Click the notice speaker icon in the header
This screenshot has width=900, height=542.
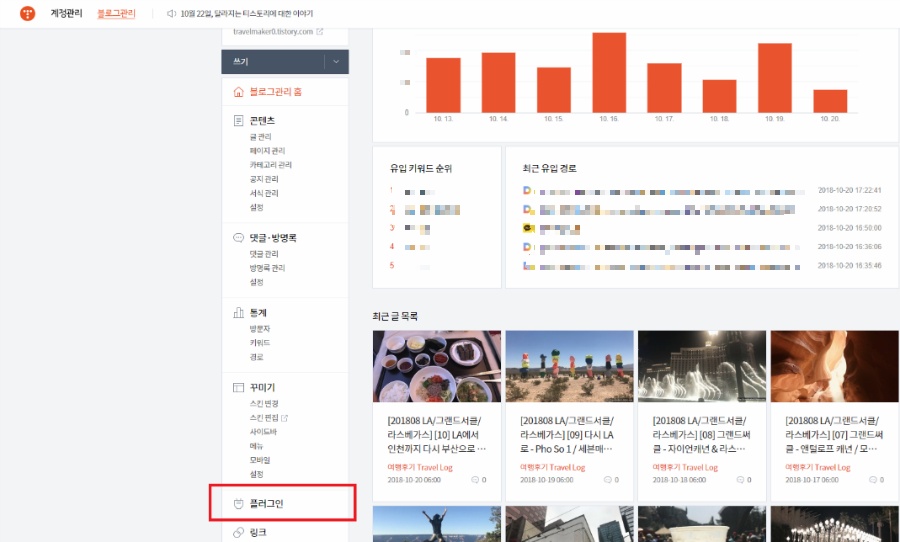click(x=171, y=13)
